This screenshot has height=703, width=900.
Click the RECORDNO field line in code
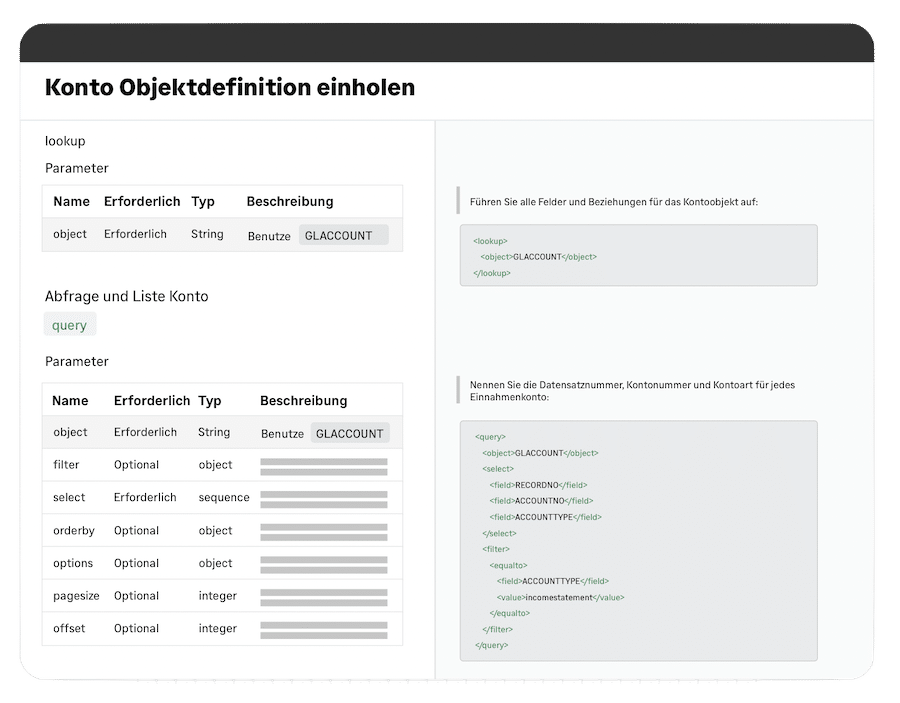[538, 485]
